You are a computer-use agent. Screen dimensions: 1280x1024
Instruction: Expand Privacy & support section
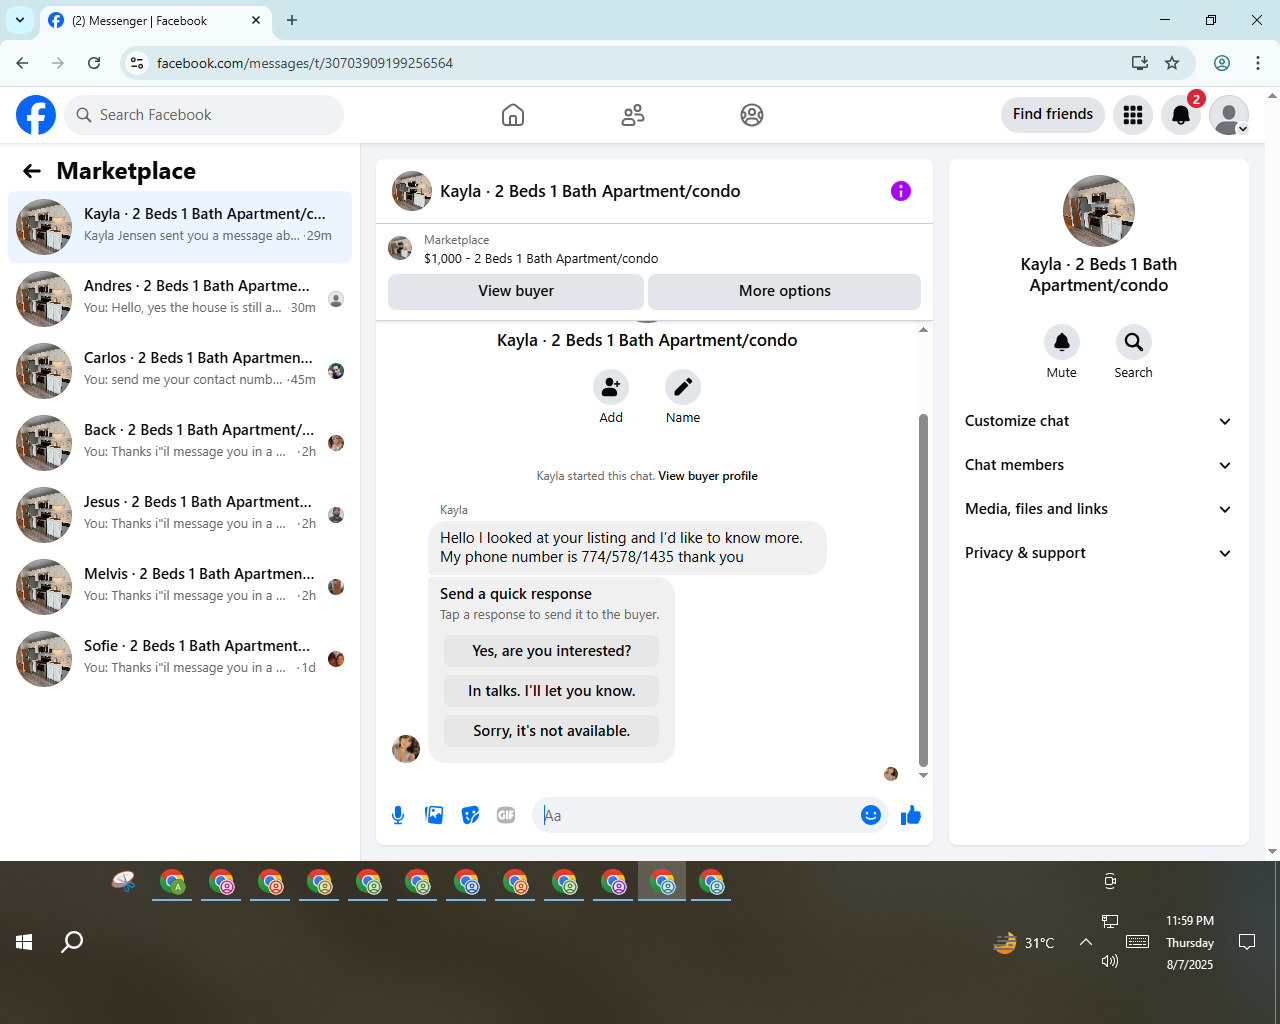[1098, 553]
